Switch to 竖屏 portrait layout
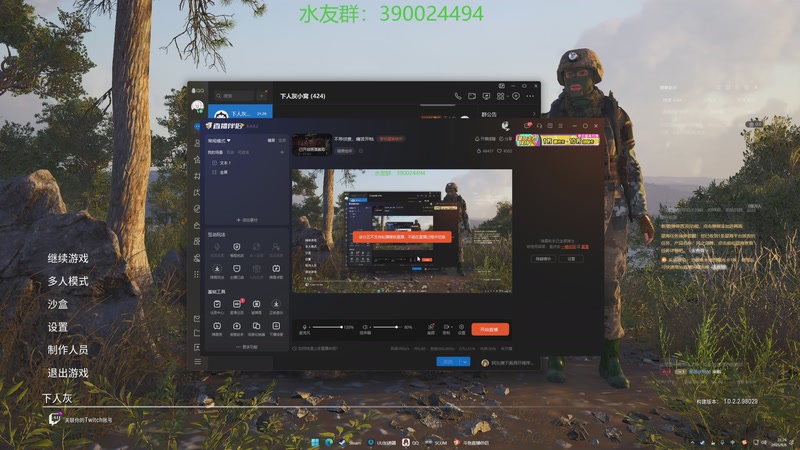 (x=282, y=140)
